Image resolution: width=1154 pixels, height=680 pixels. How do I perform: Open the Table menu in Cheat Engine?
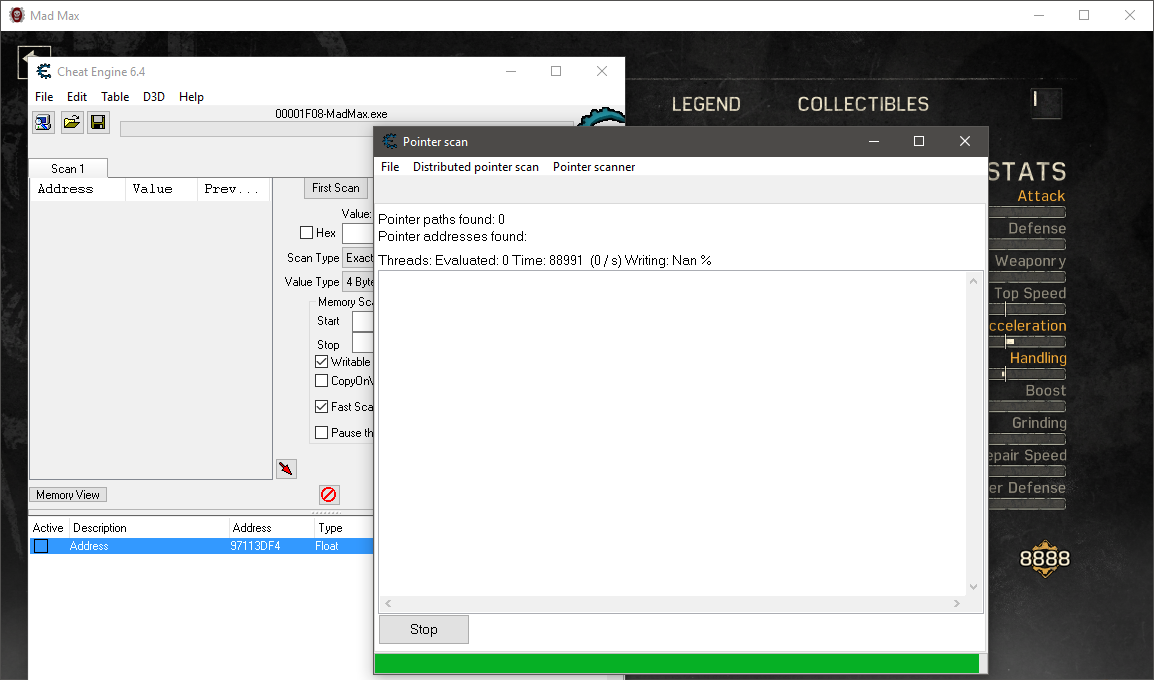click(x=115, y=97)
